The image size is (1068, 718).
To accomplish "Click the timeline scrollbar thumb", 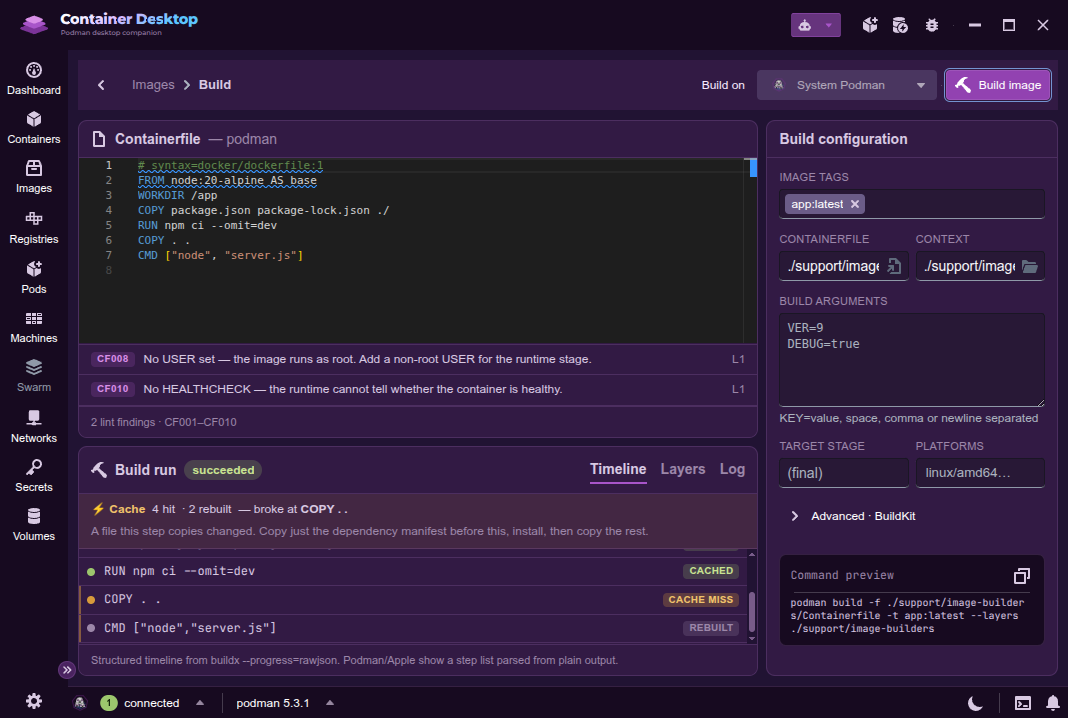I will (x=752, y=612).
